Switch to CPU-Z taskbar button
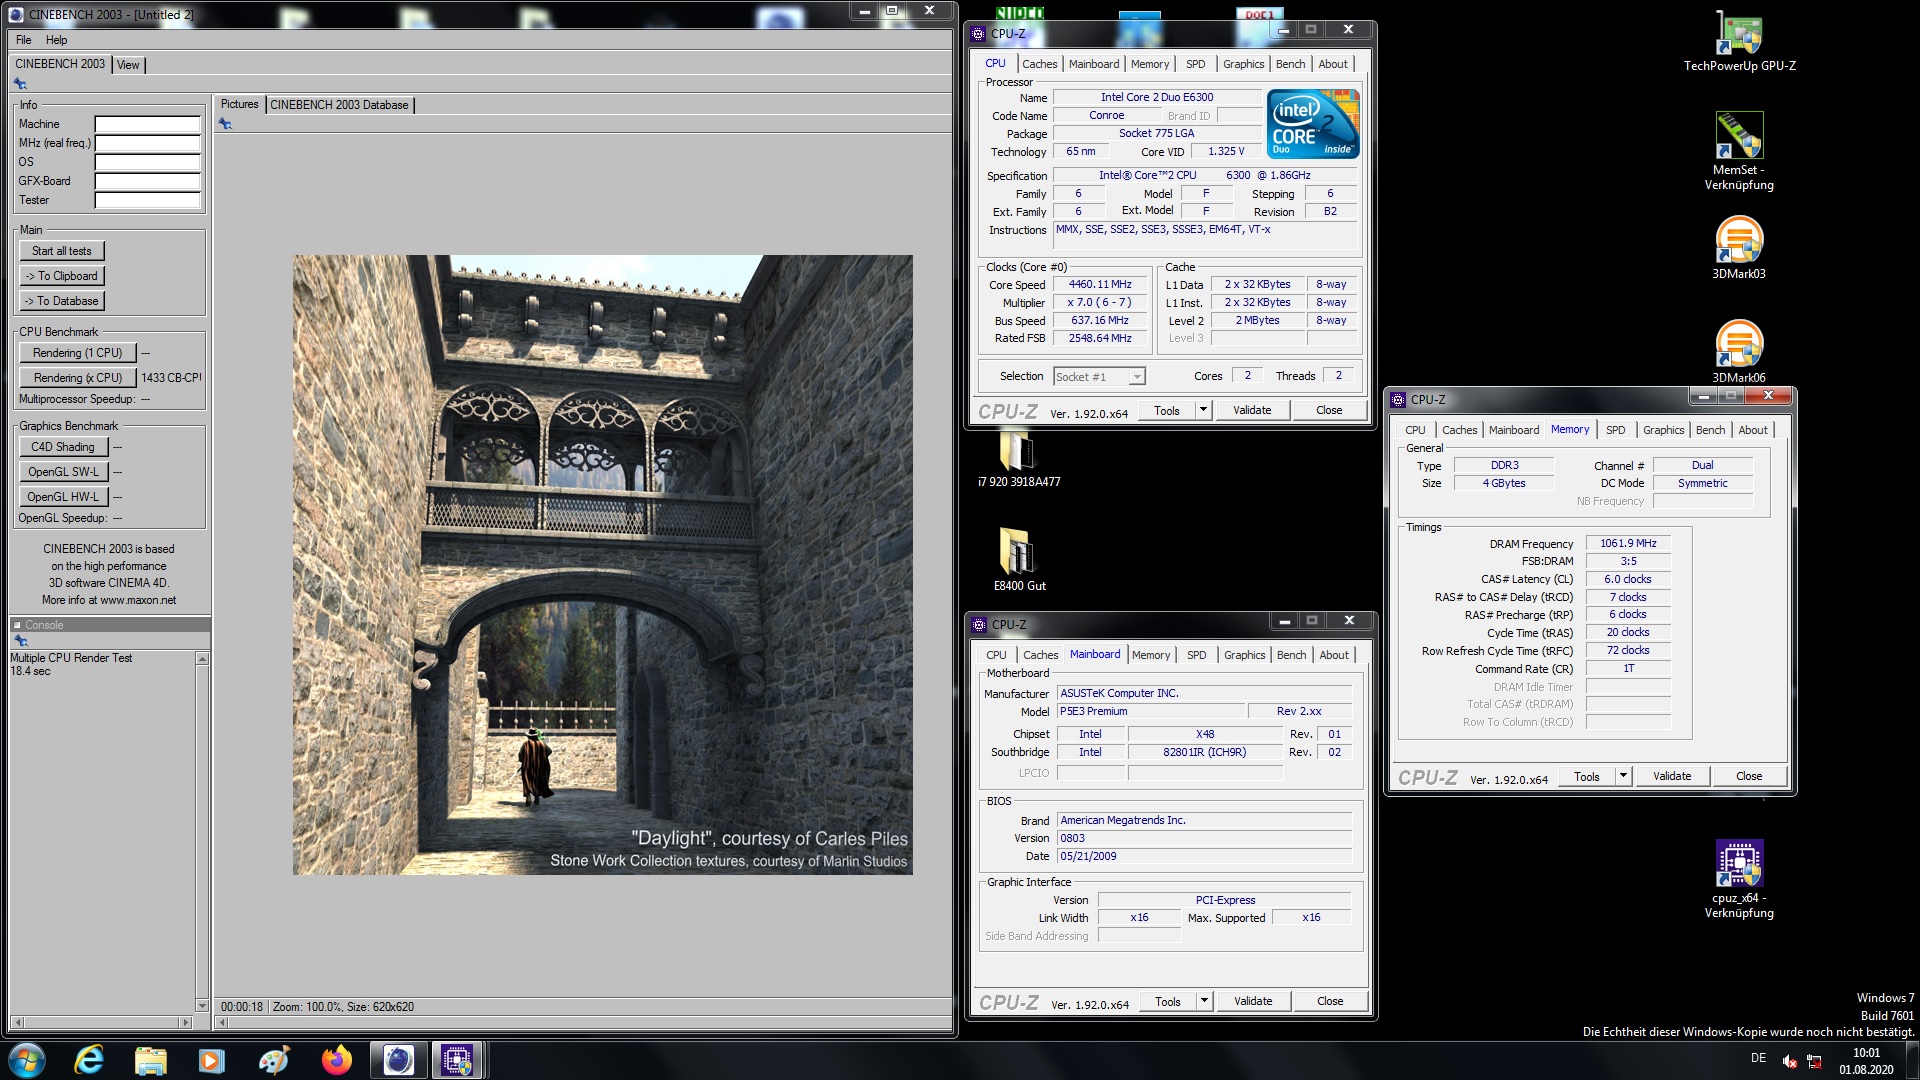Image resolution: width=1920 pixels, height=1080 pixels. (458, 1060)
